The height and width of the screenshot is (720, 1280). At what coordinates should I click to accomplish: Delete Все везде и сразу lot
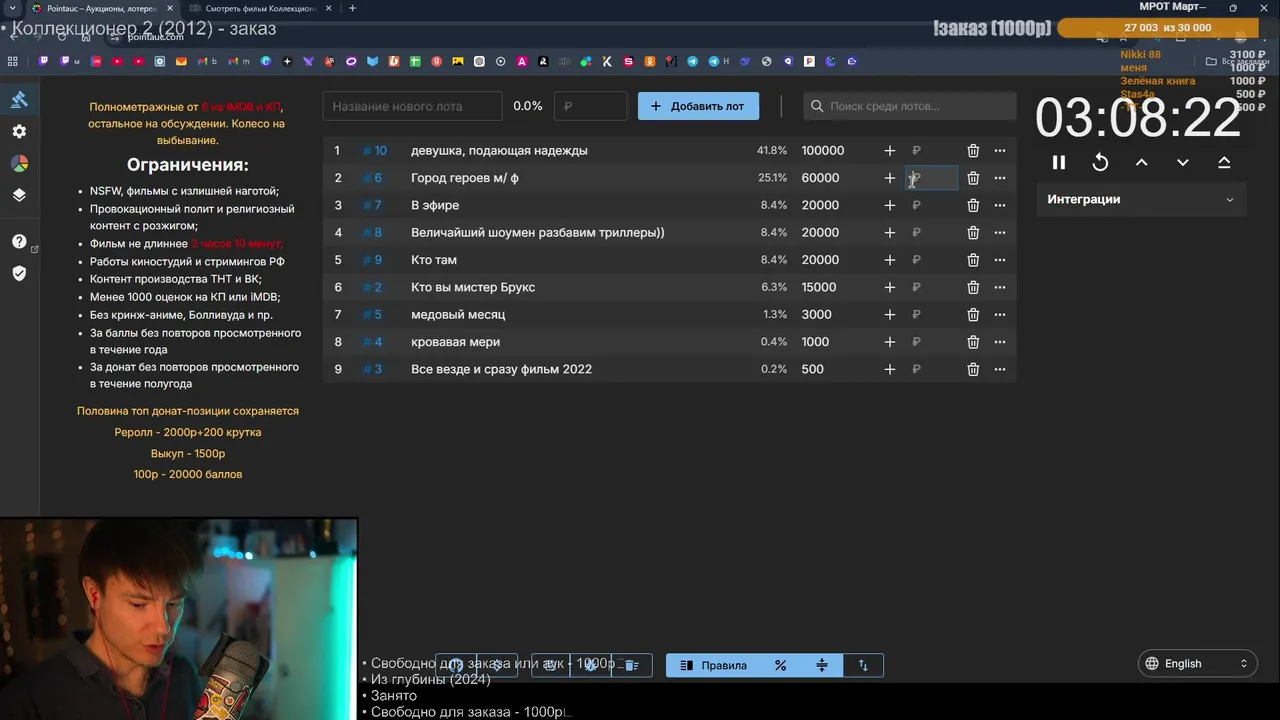[x=973, y=369]
